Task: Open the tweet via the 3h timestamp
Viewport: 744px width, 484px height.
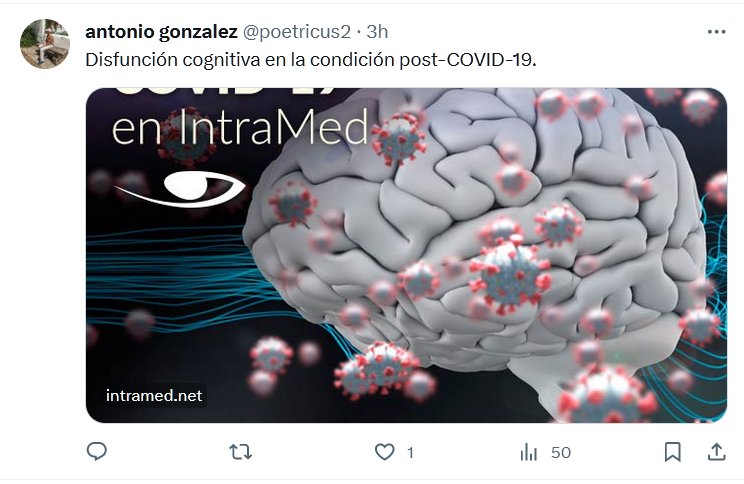Action: (x=377, y=32)
